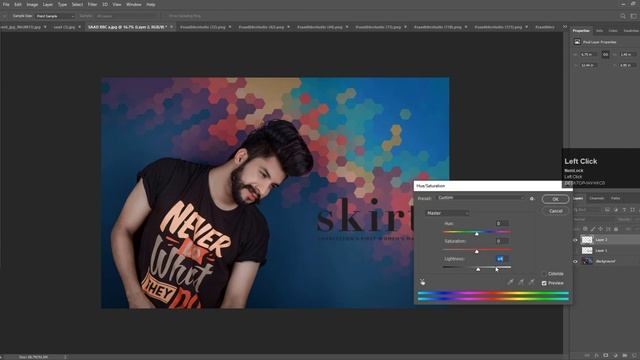640x360 pixels.
Task: Open the Select menu
Action: (77, 4)
